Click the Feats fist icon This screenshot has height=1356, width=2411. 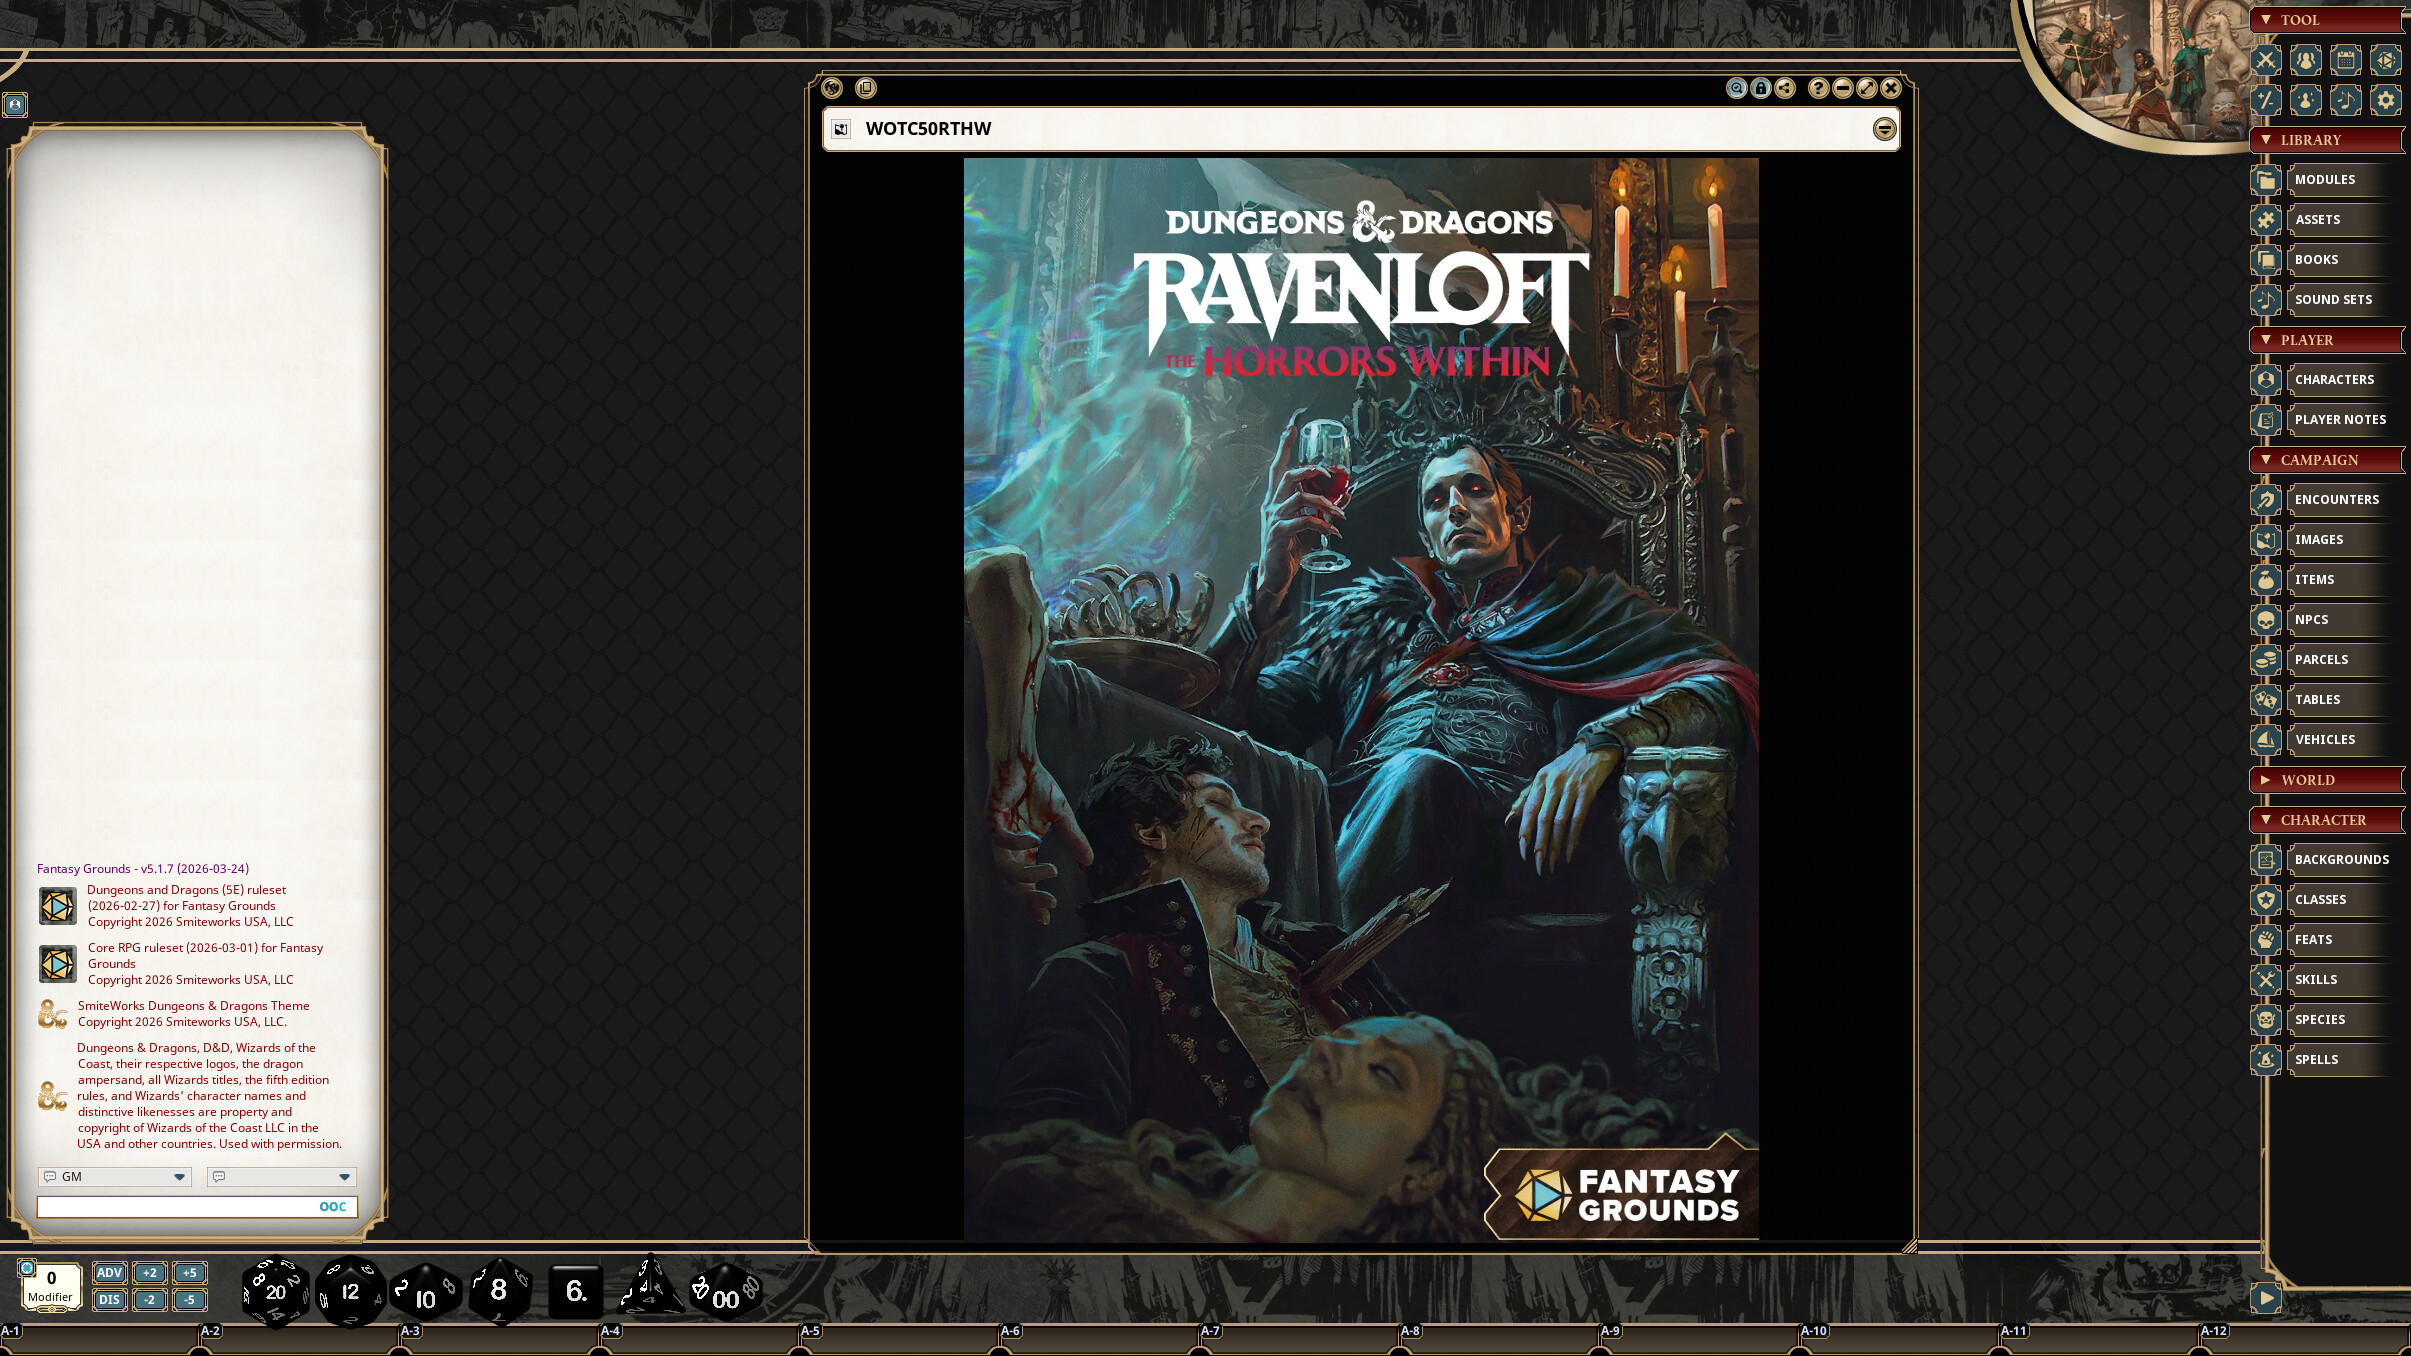(x=2266, y=940)
